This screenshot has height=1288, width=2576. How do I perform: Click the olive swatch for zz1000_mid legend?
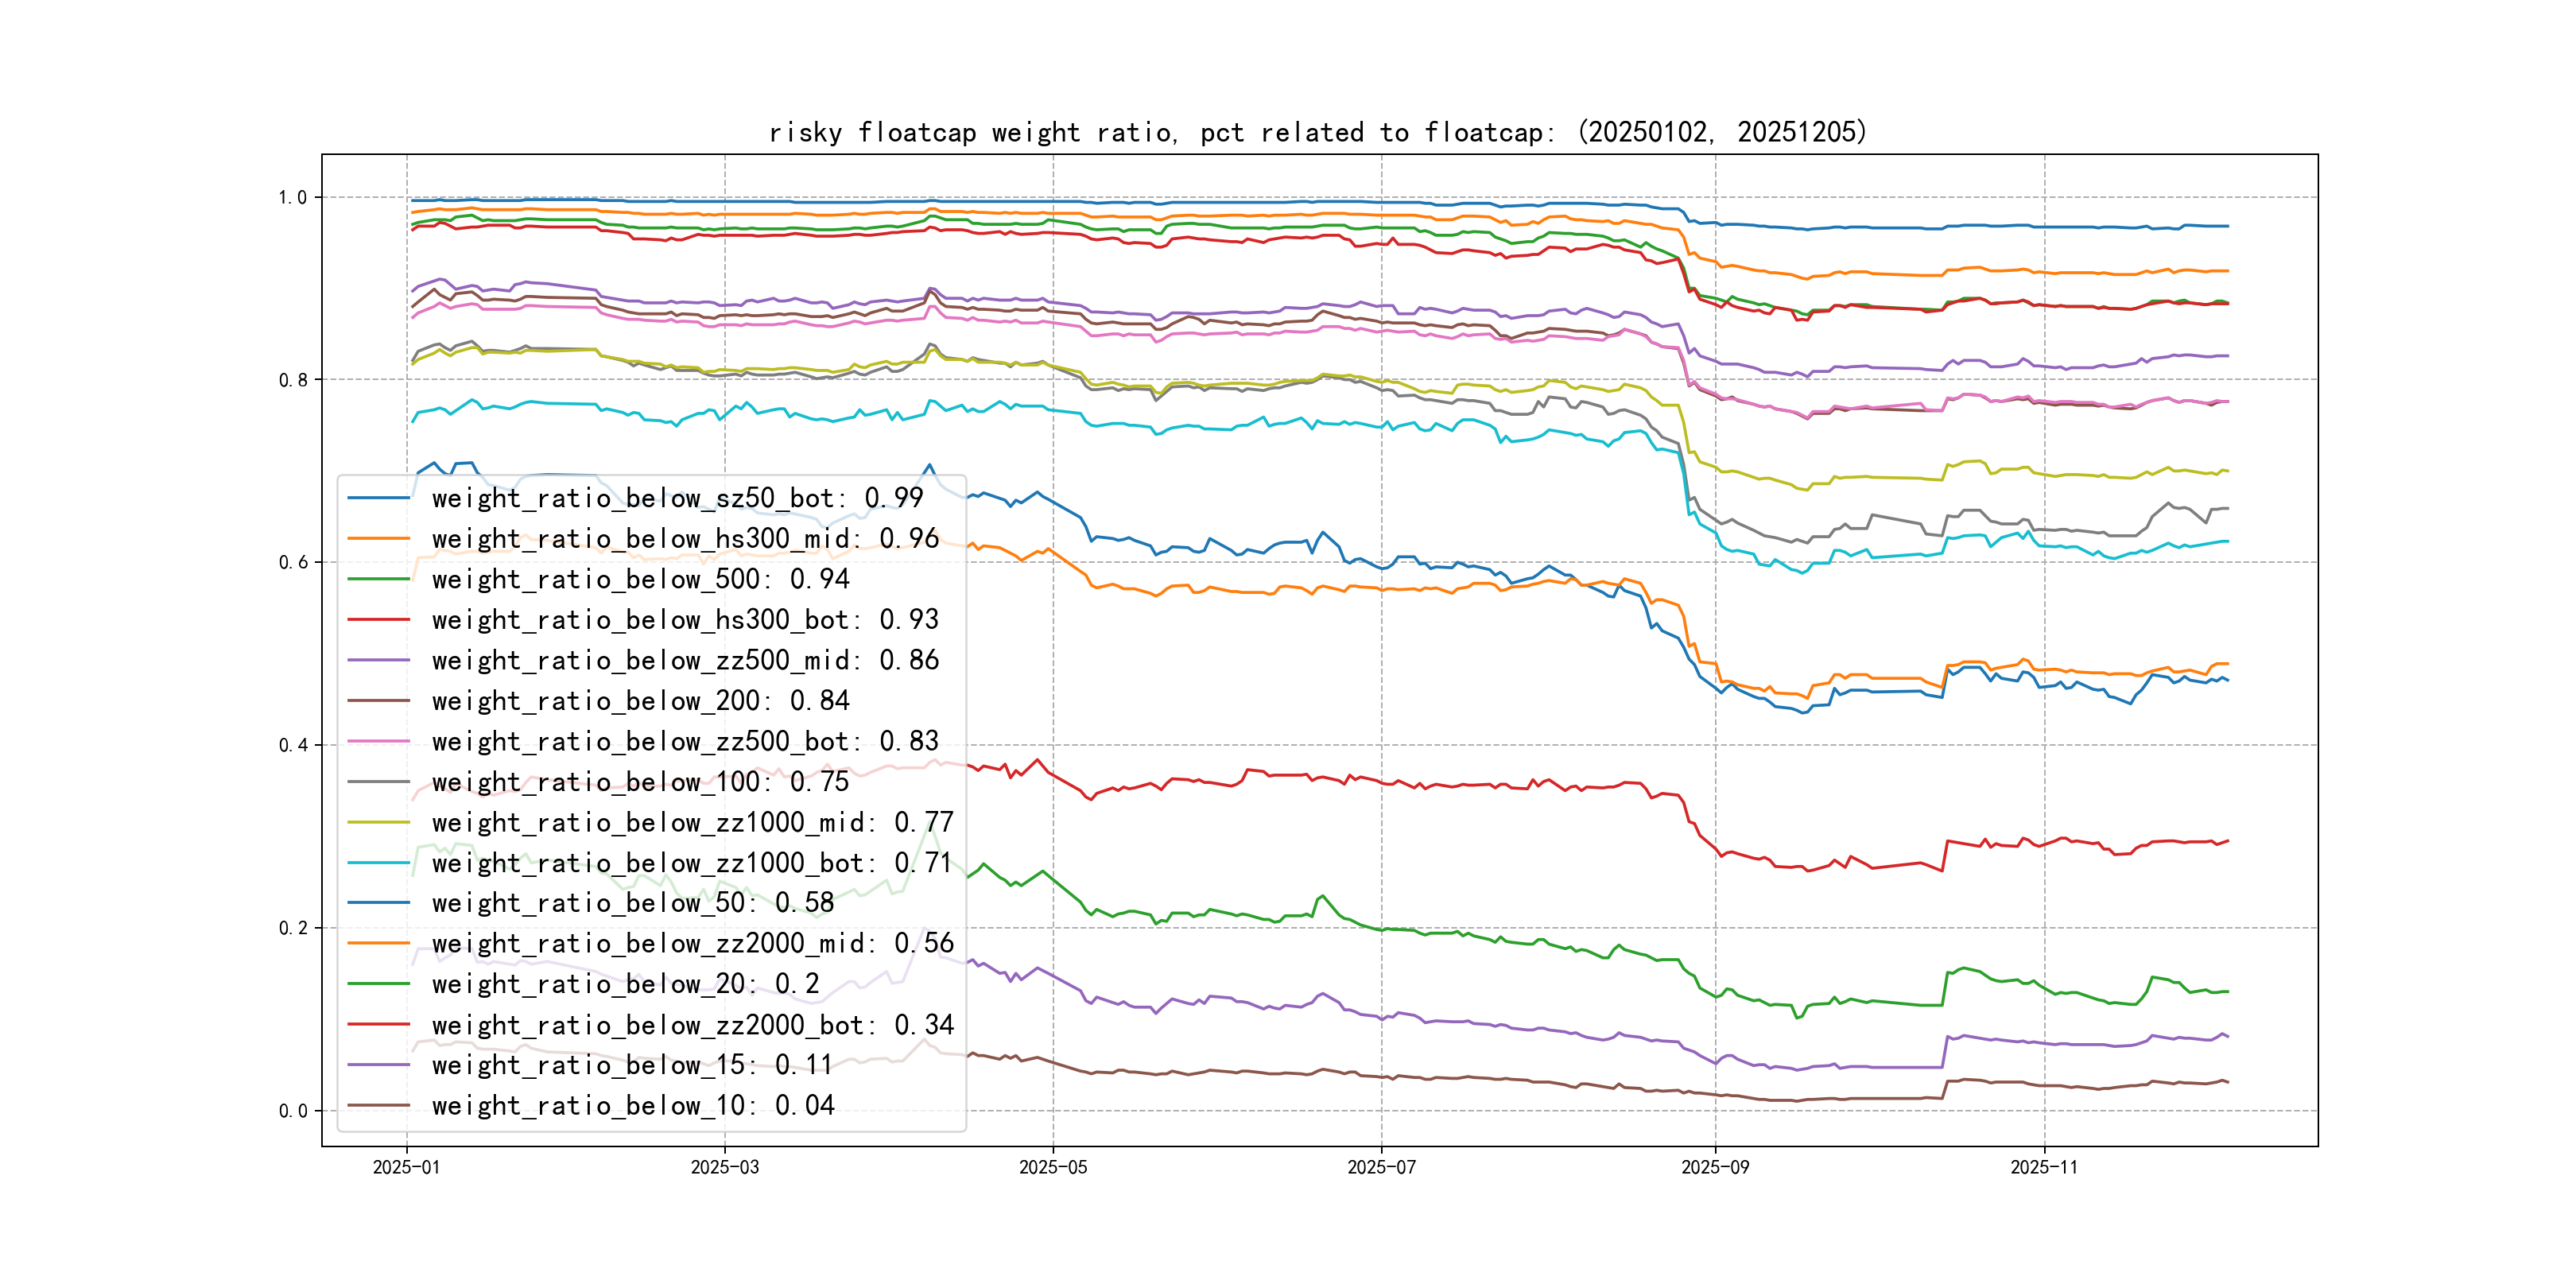point(378,823)
